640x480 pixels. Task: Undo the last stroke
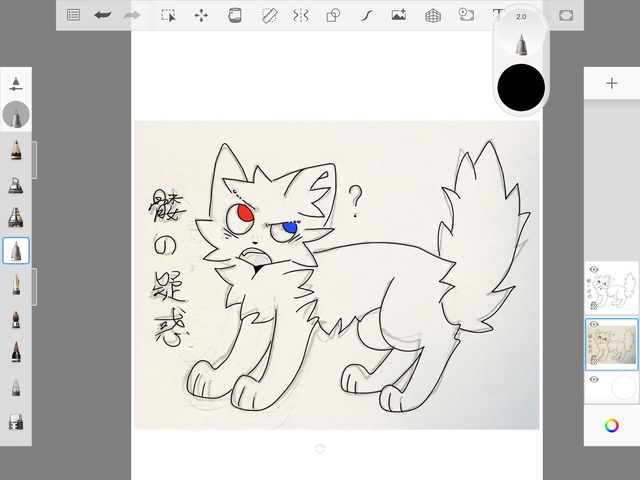coord(102,15)
